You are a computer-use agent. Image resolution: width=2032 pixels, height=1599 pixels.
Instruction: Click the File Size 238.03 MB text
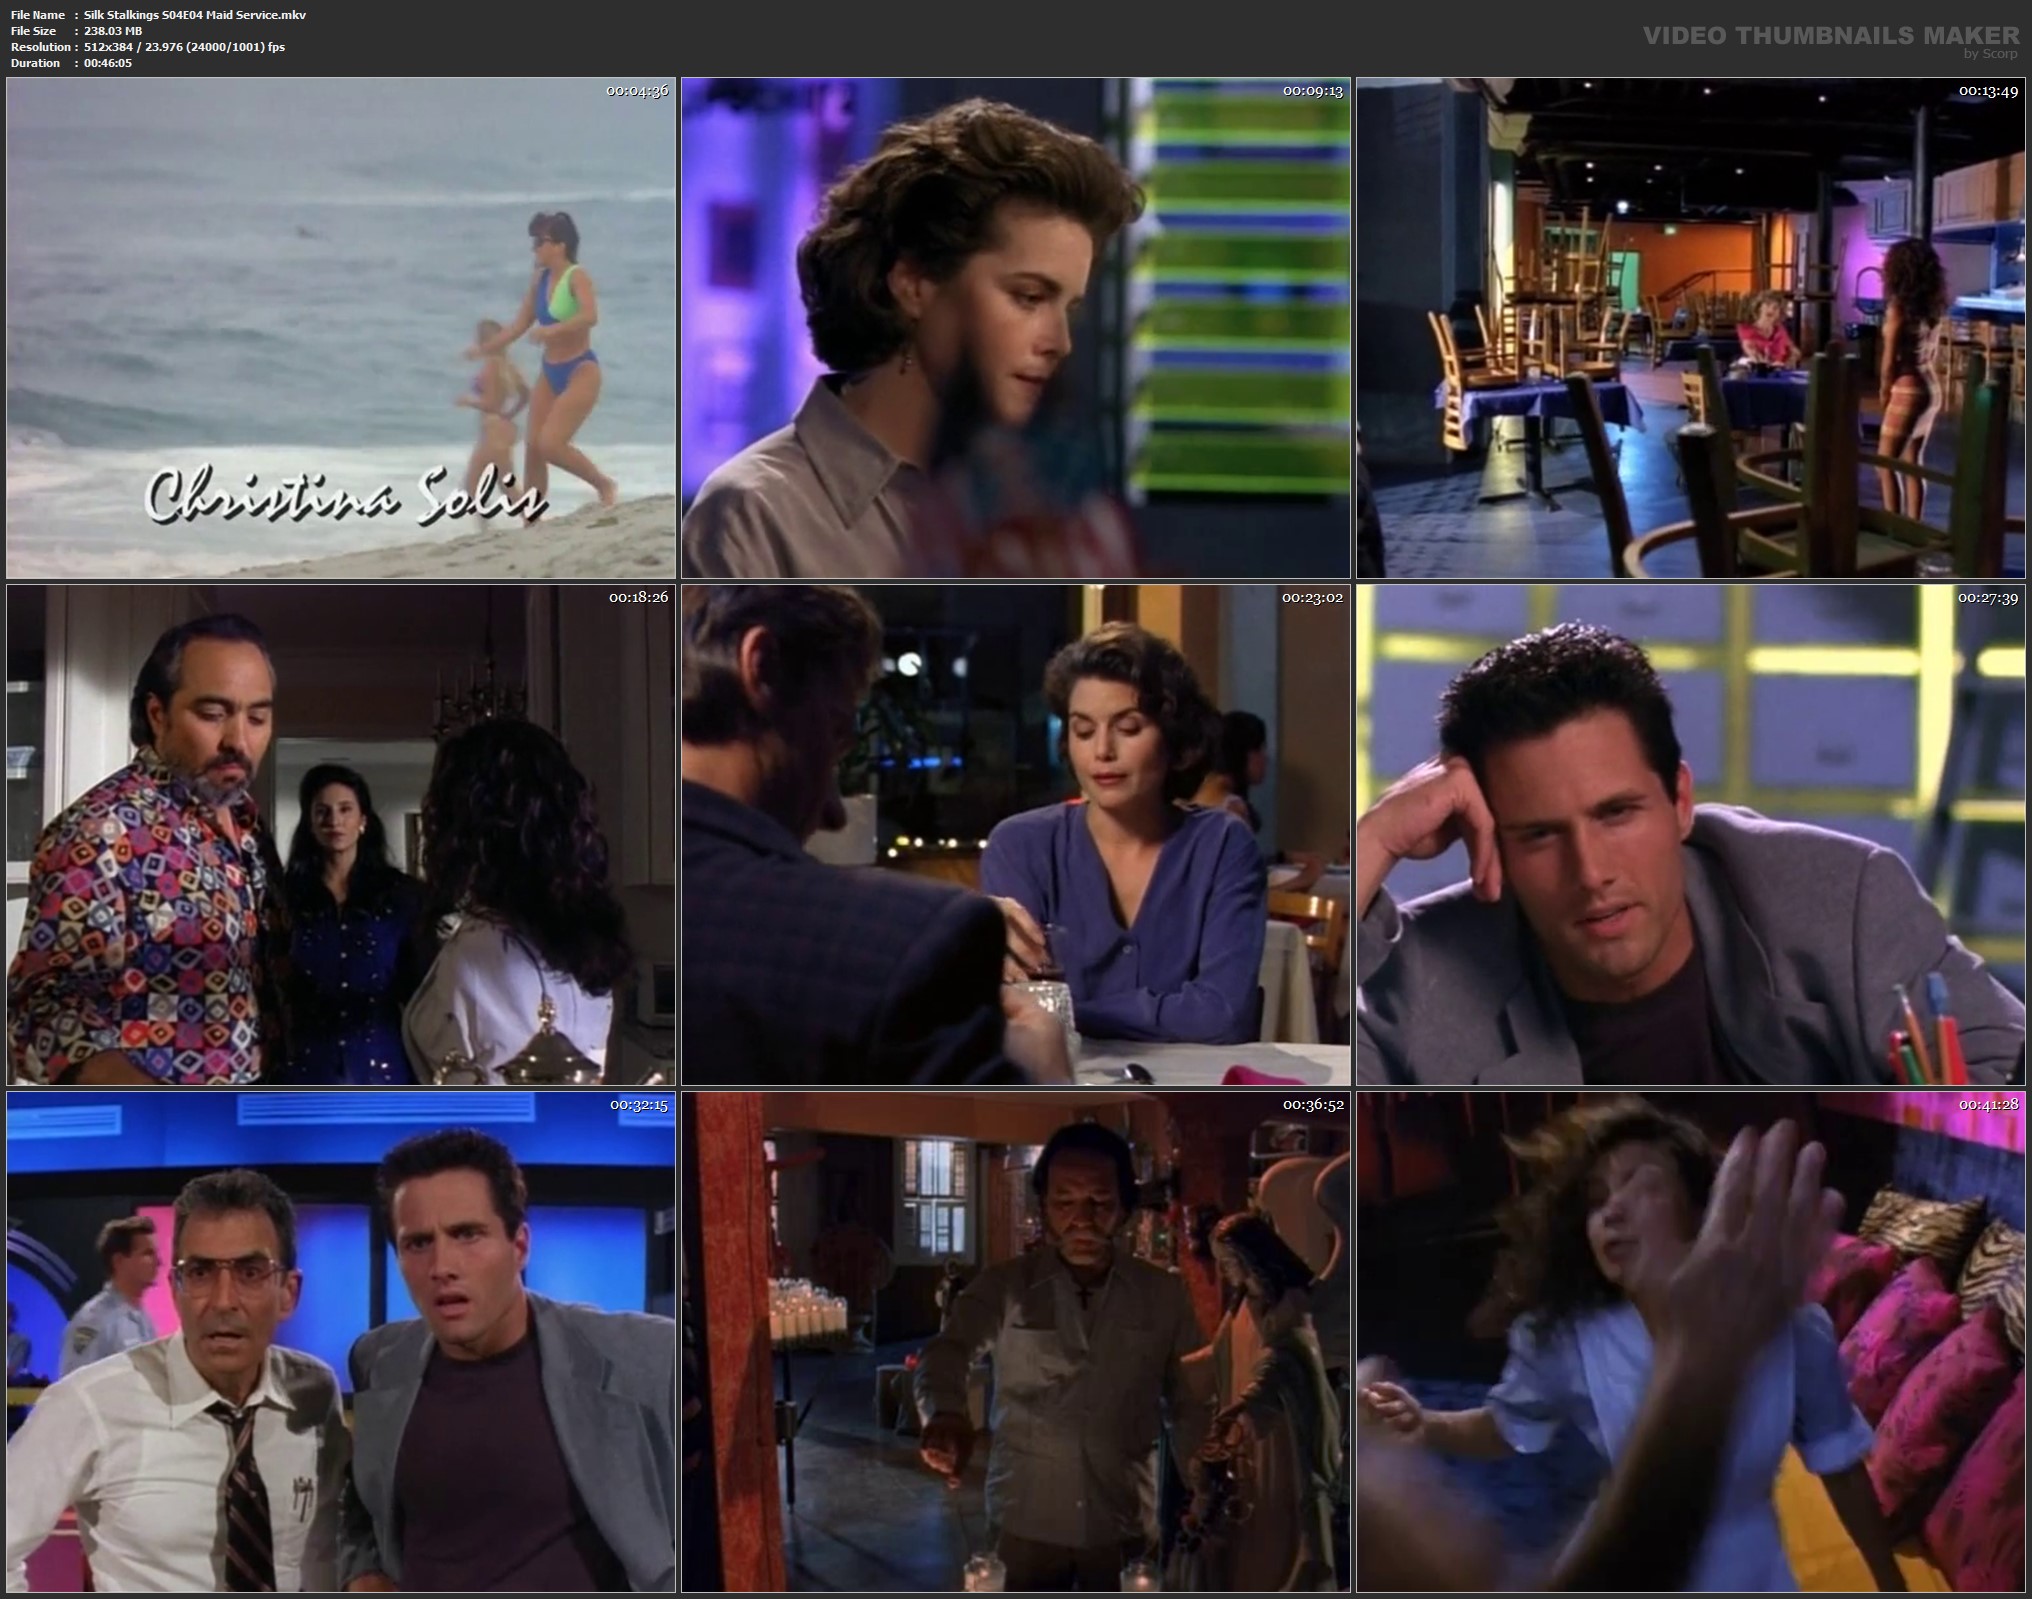click(113, 30)
